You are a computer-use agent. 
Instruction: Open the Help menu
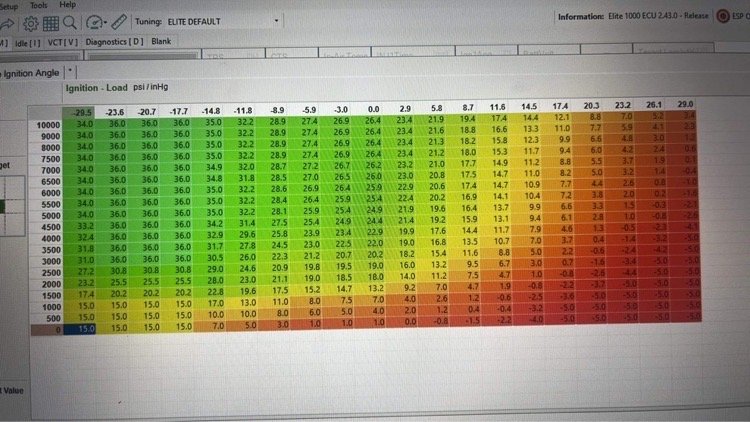tap(68, 5)
